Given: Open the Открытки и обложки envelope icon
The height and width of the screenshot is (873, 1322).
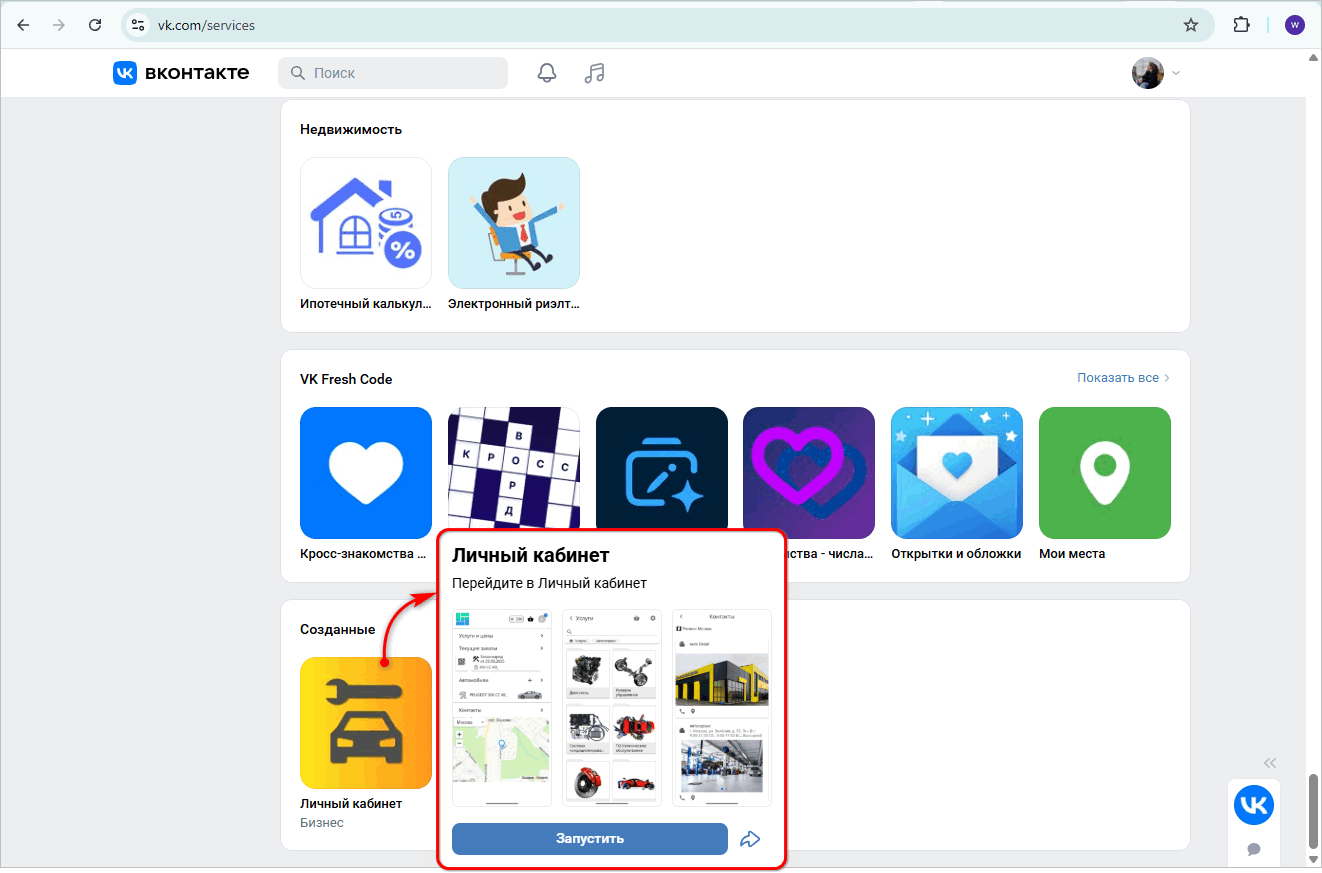Looking at the screenshot, I should (956, 473).
